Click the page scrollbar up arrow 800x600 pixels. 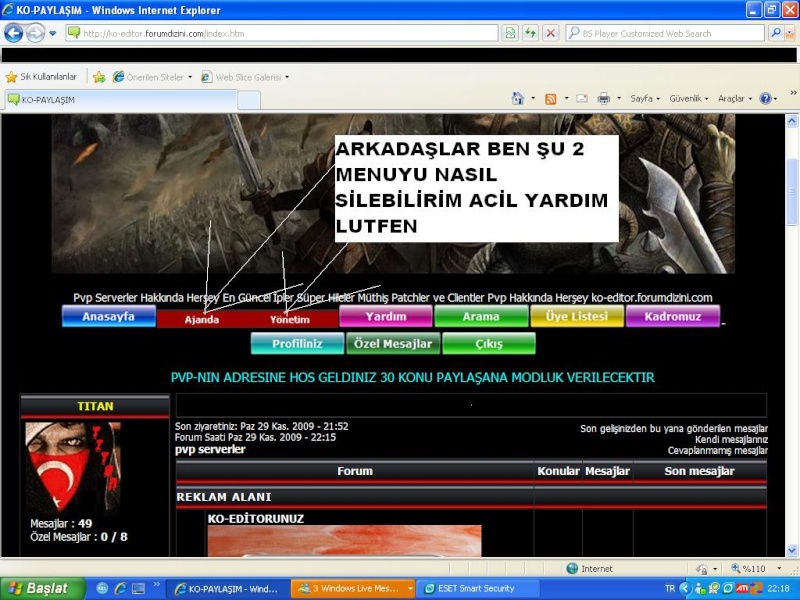pyautogui.click(x=792, y=121)
